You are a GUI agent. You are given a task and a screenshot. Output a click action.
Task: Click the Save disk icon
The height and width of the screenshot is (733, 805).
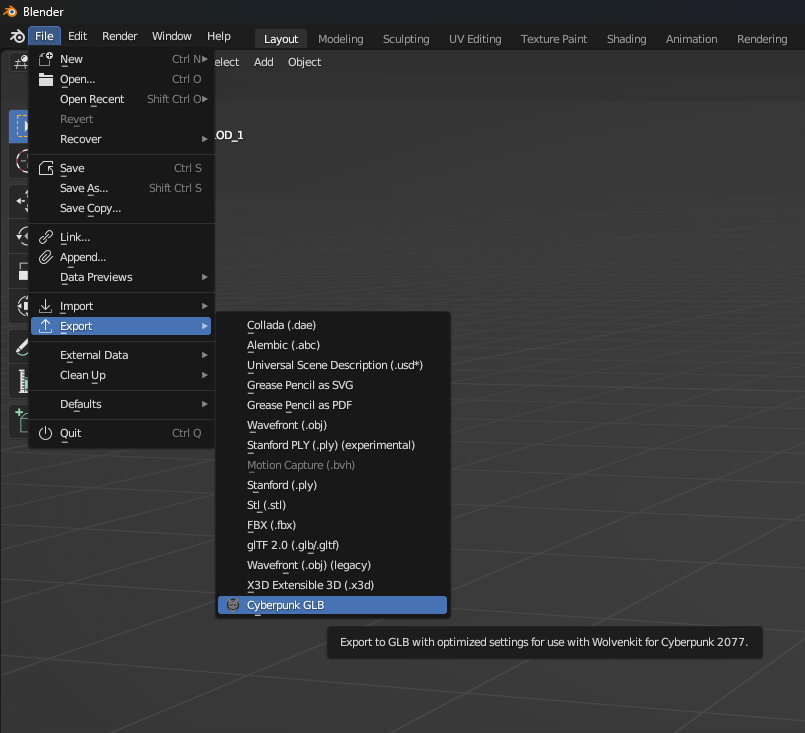(x=45, y=168)
